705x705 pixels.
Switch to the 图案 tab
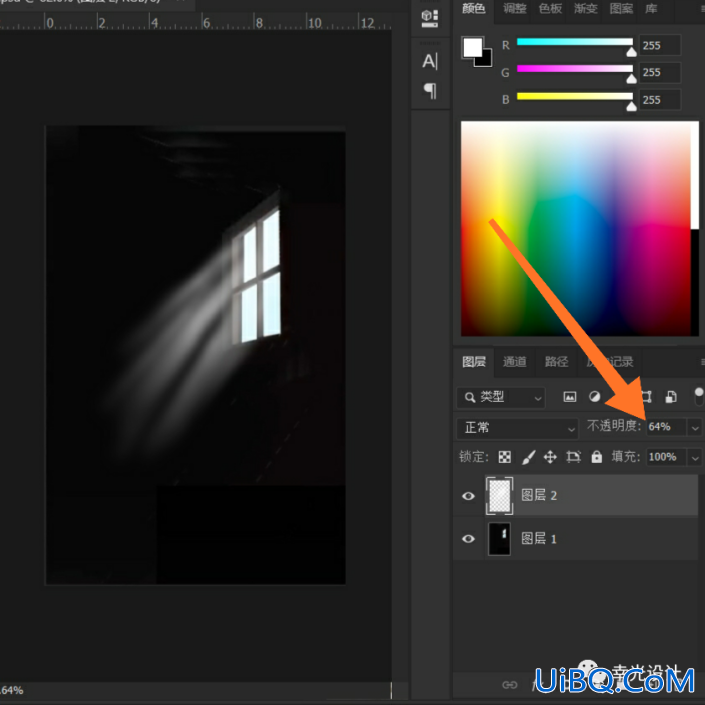[x=621, y=9]
